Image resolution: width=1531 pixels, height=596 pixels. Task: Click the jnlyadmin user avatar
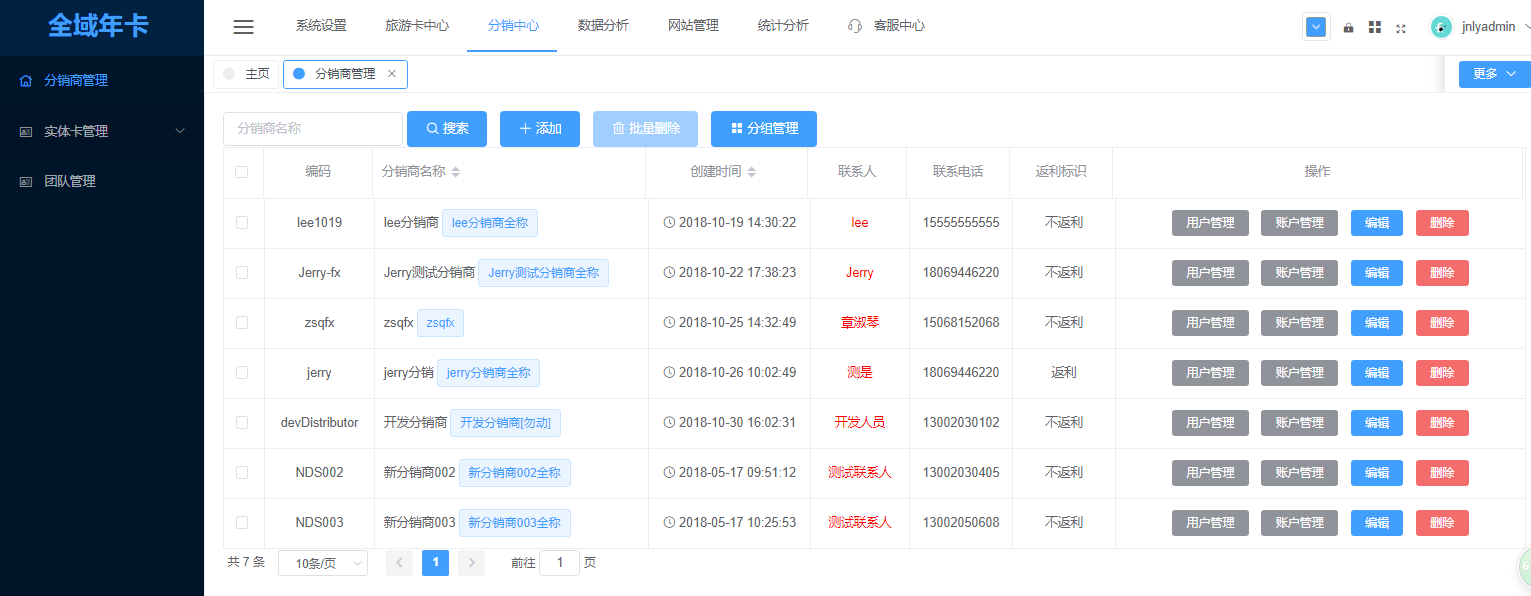1441,27
